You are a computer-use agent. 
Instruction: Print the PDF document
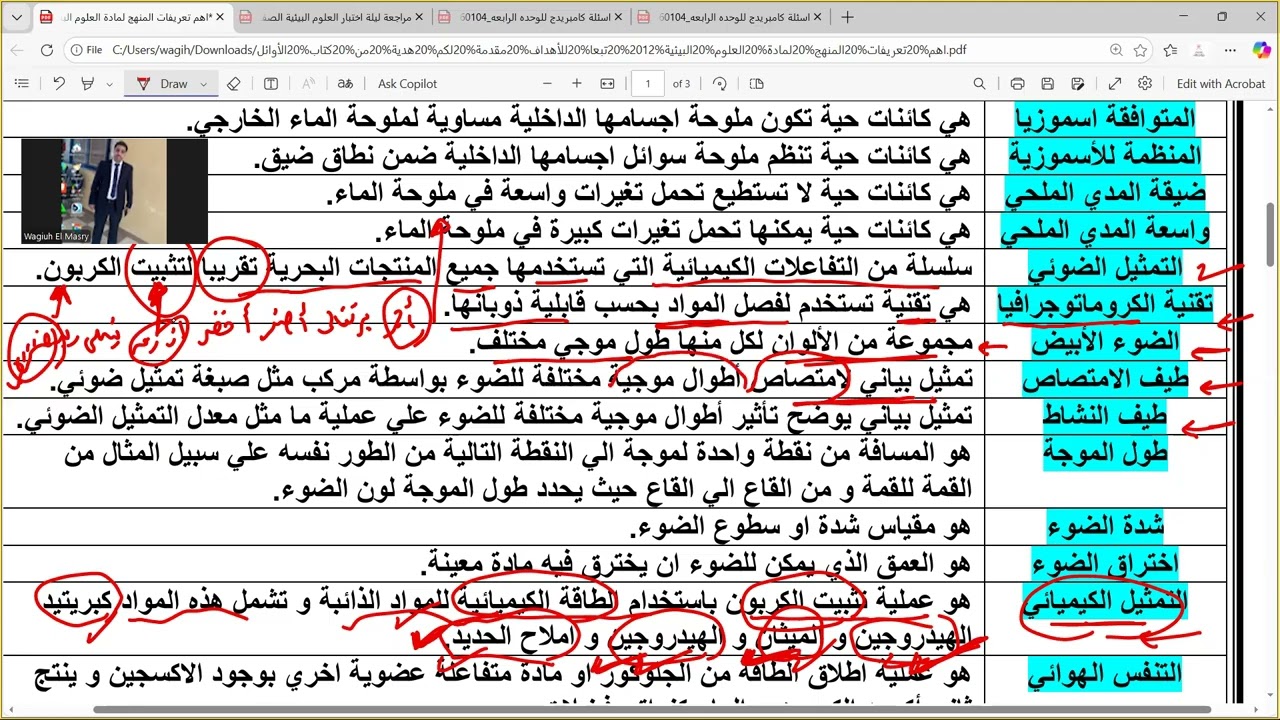point(1018,84)
